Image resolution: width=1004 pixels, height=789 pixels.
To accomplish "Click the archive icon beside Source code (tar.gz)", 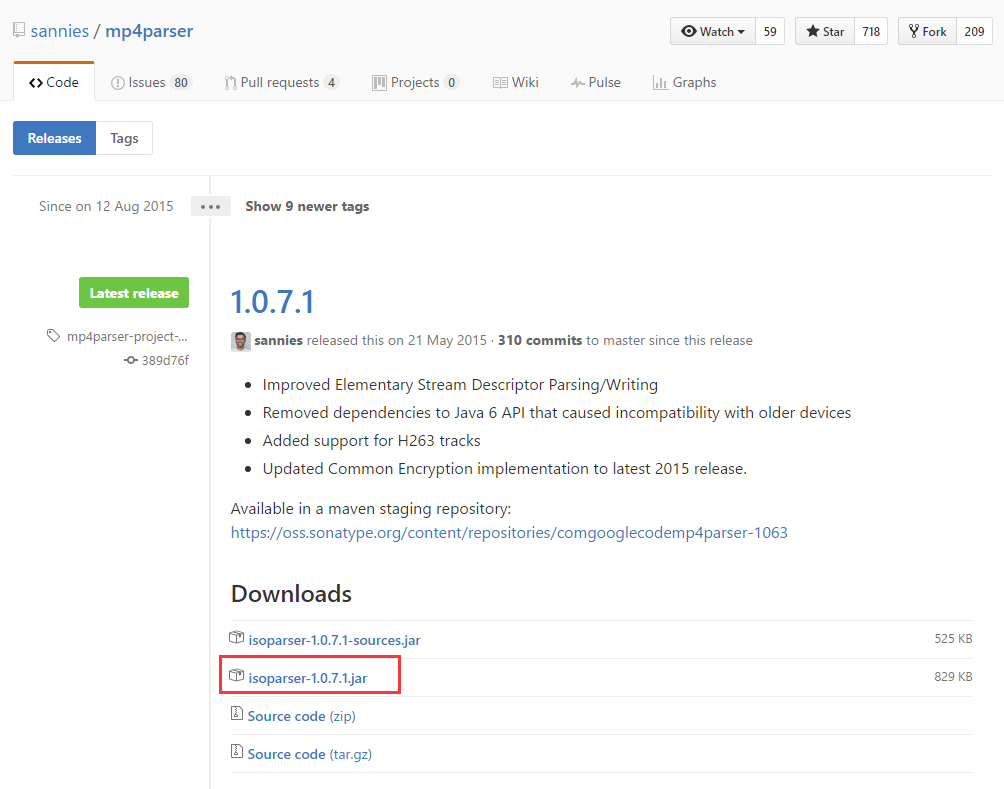I will click(237, 751).
